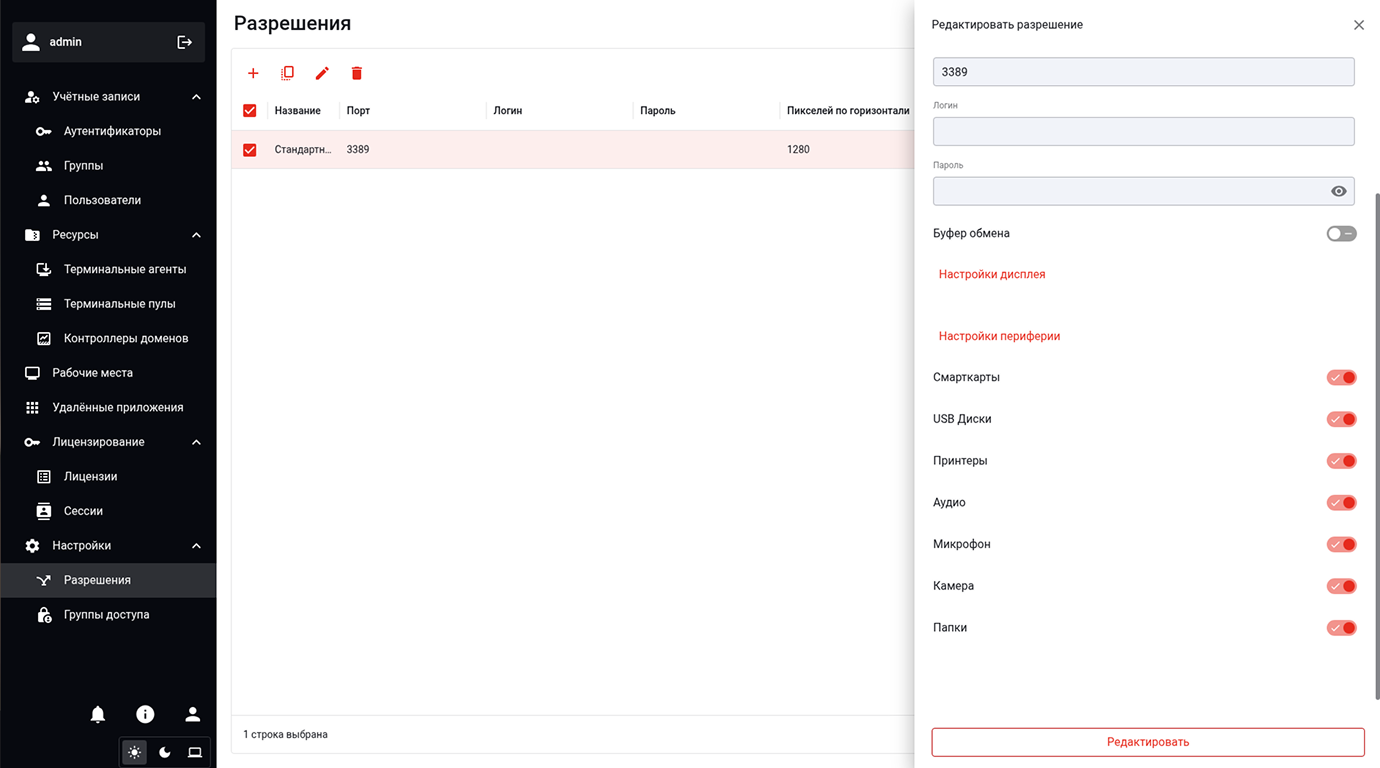This screenshot has height=768, width=1380.
Task: Click the Редактировать submit button
Action: (1147, 742)
